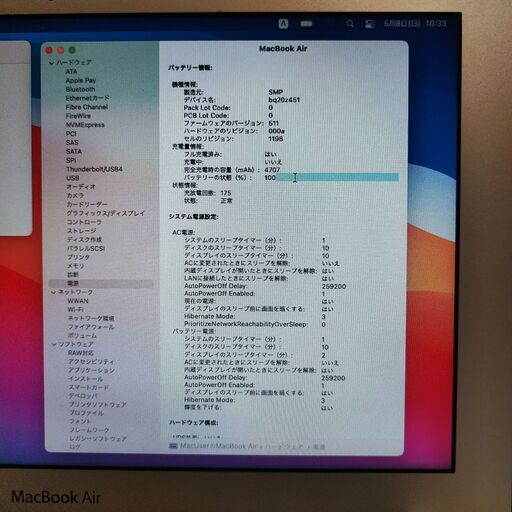The height and width of the screenshot is (512, 512).
Task: Select SAS in the sidebar
Action: click(72, 143)
